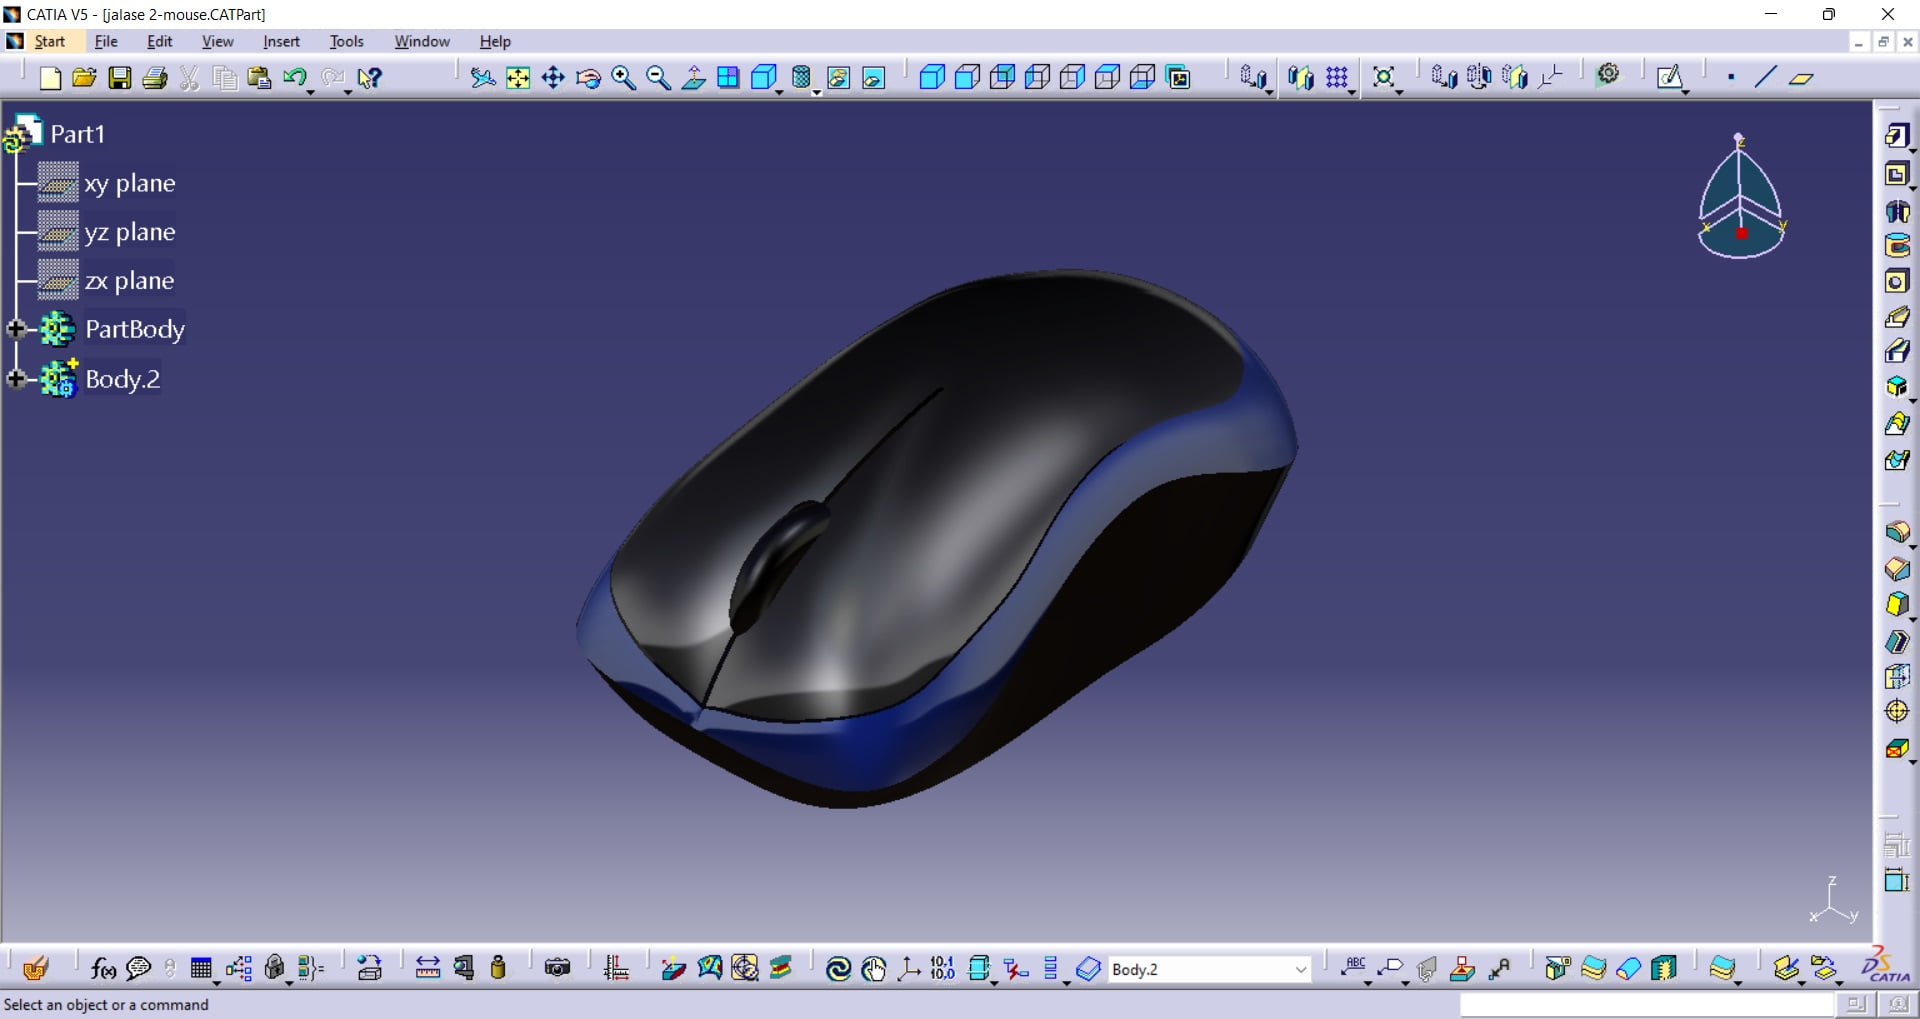Open the Body.2 current body dropdown
Image resolution: width=1920 pixels, height=1019 pixels.
pyautogui.click(x=1300, y=969)
